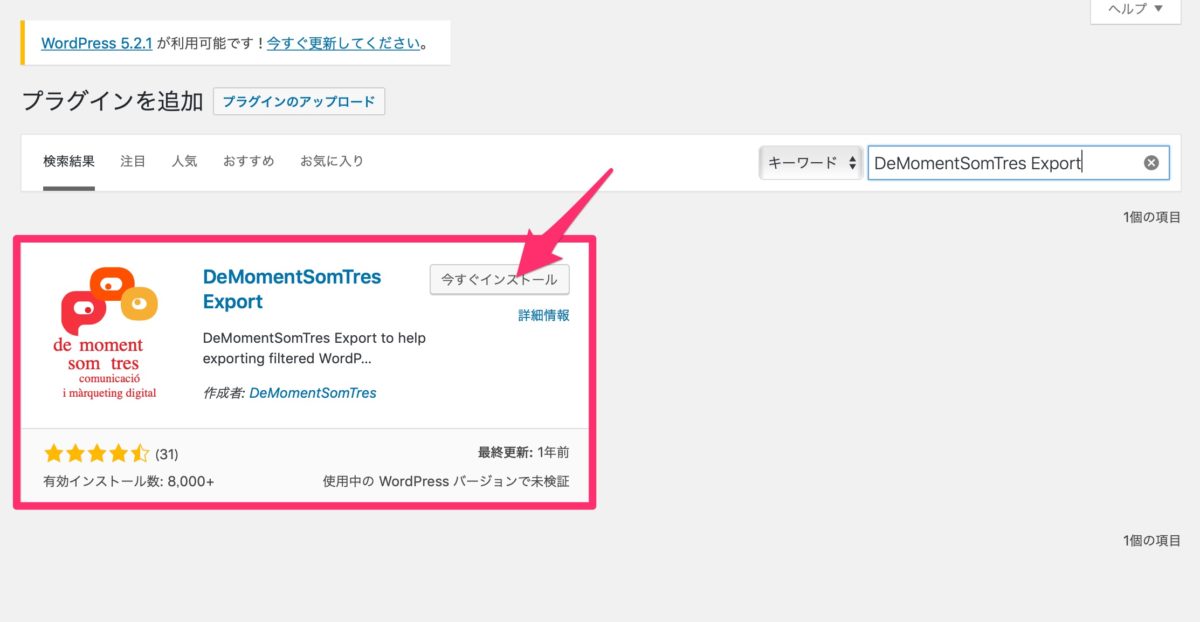Image resolution: width=1200 pixels, height=622 pixels.
Task: Click the plugin description starting DeMomentSomTres Export to help
Action: coord(314,348)
